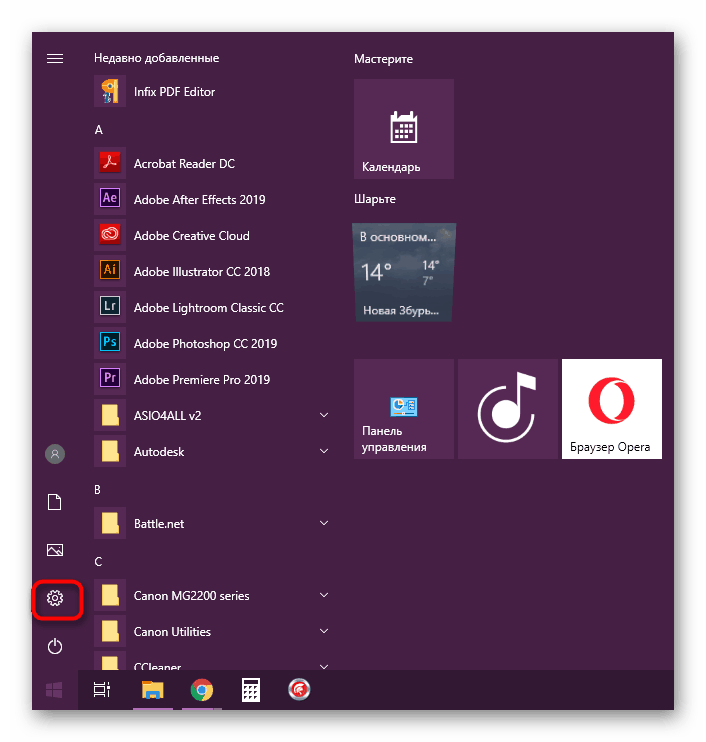706x742 pixels.
Task: Select the Infix PDF Editor label
Action: pos(174,92)
